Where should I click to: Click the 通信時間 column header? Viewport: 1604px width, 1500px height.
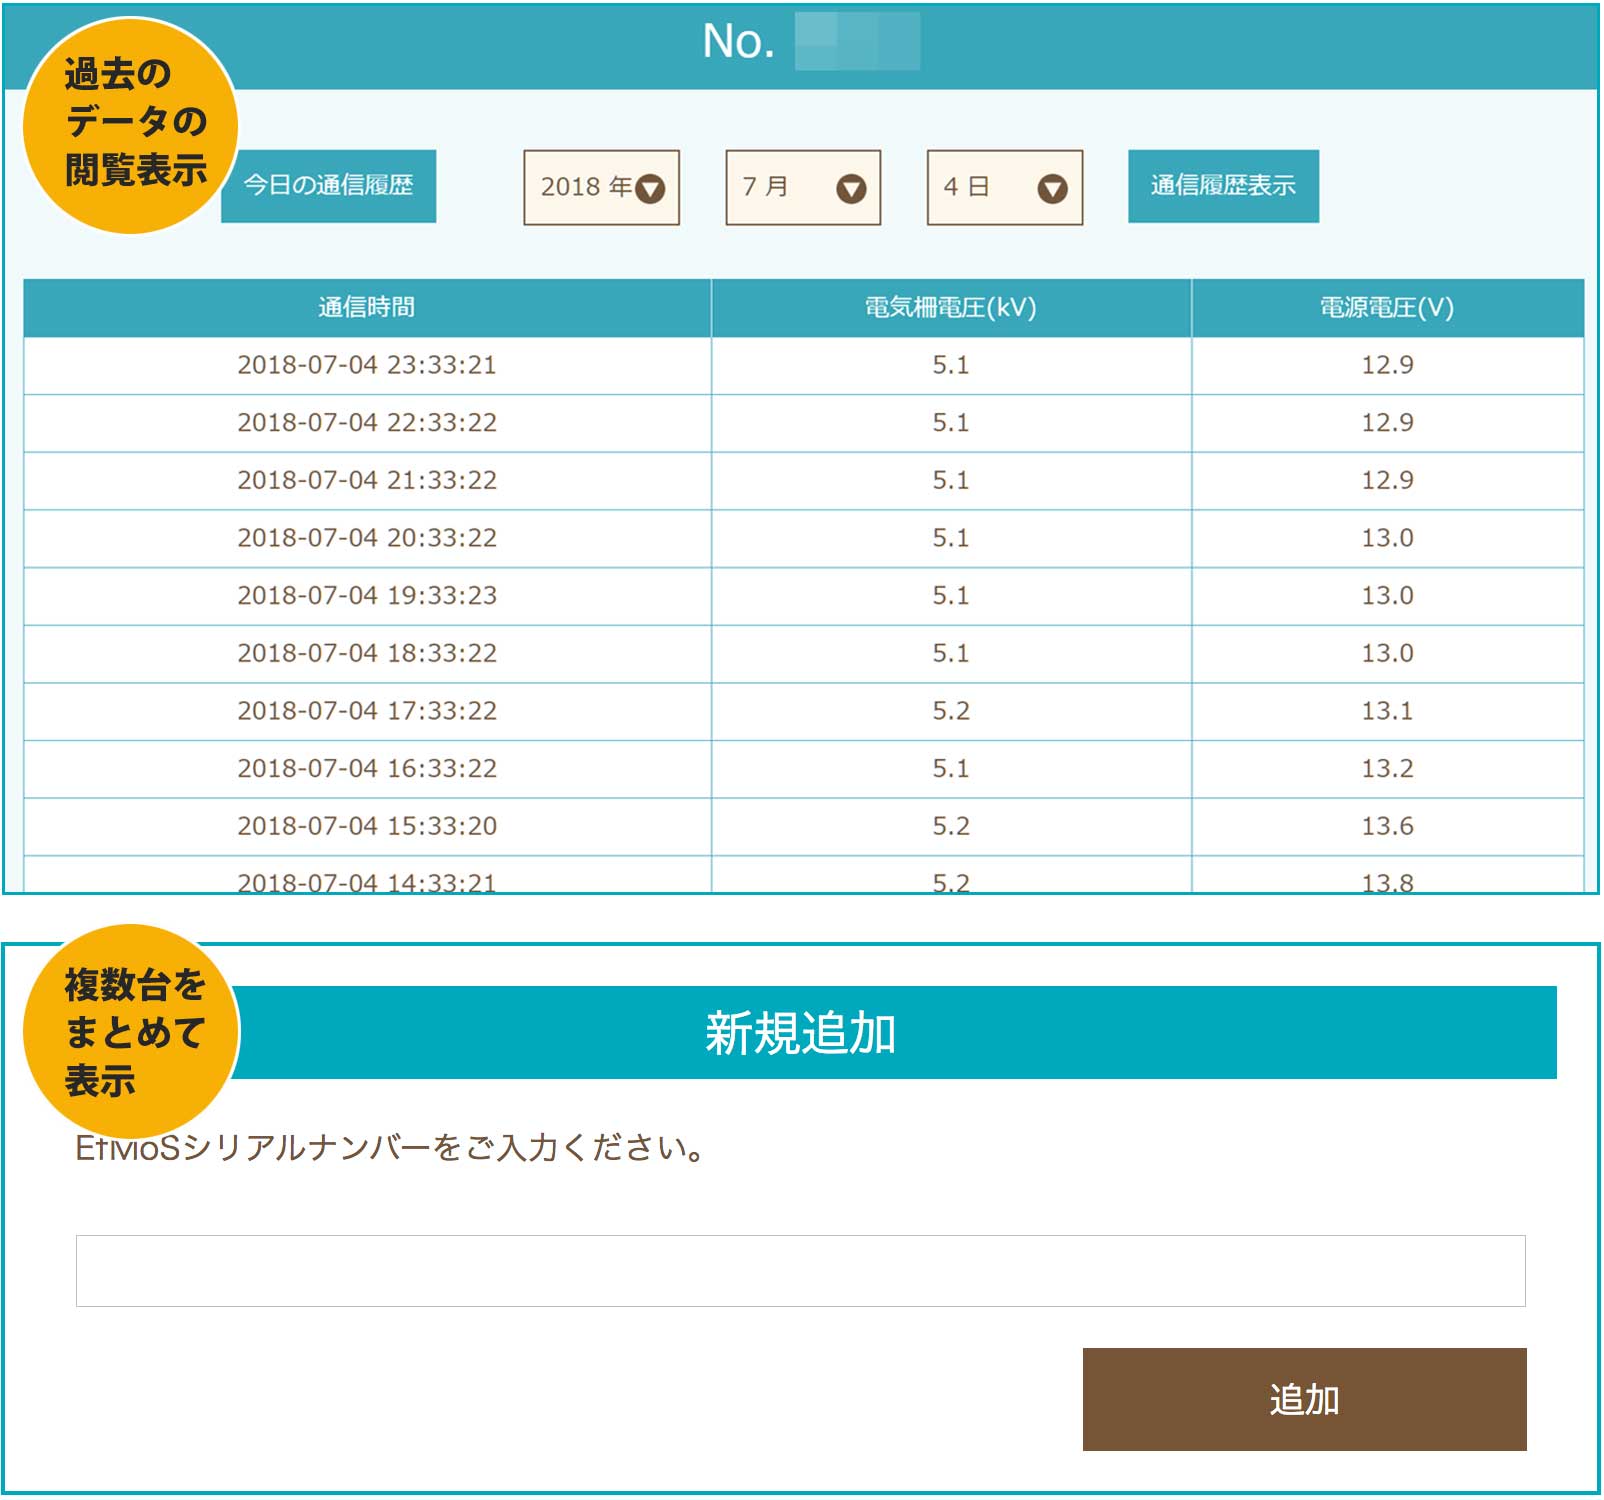pos(367,308)
